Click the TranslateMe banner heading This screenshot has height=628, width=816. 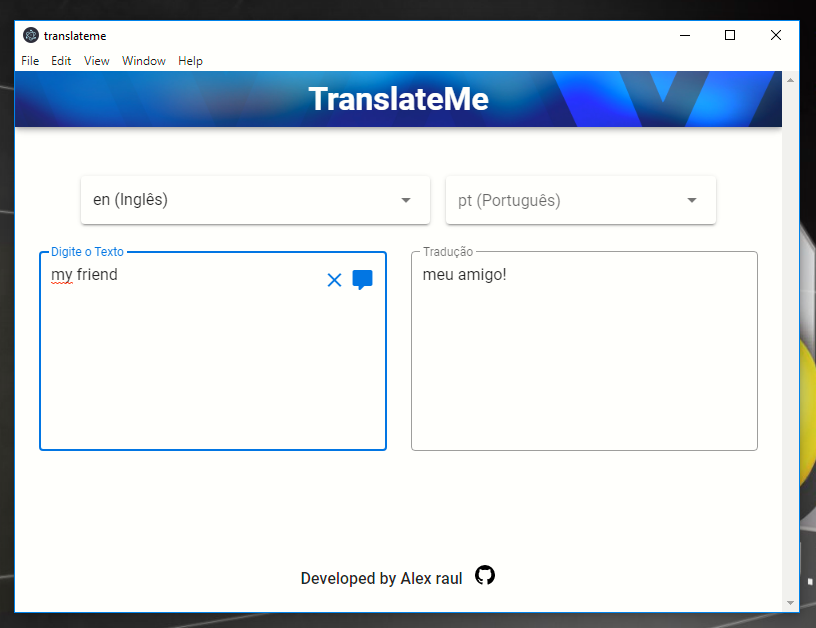[398, 99]
